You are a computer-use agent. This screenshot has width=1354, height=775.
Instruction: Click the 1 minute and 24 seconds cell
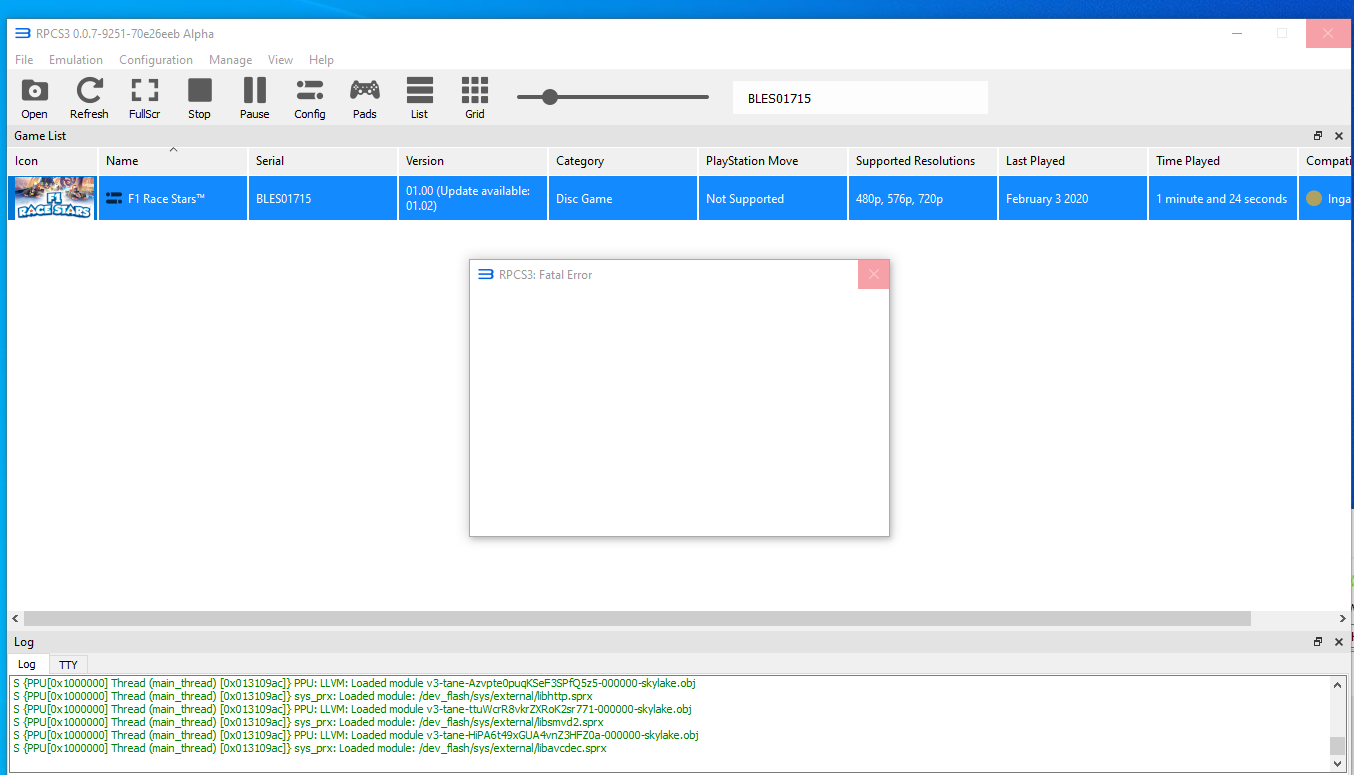coord(1223,198)
